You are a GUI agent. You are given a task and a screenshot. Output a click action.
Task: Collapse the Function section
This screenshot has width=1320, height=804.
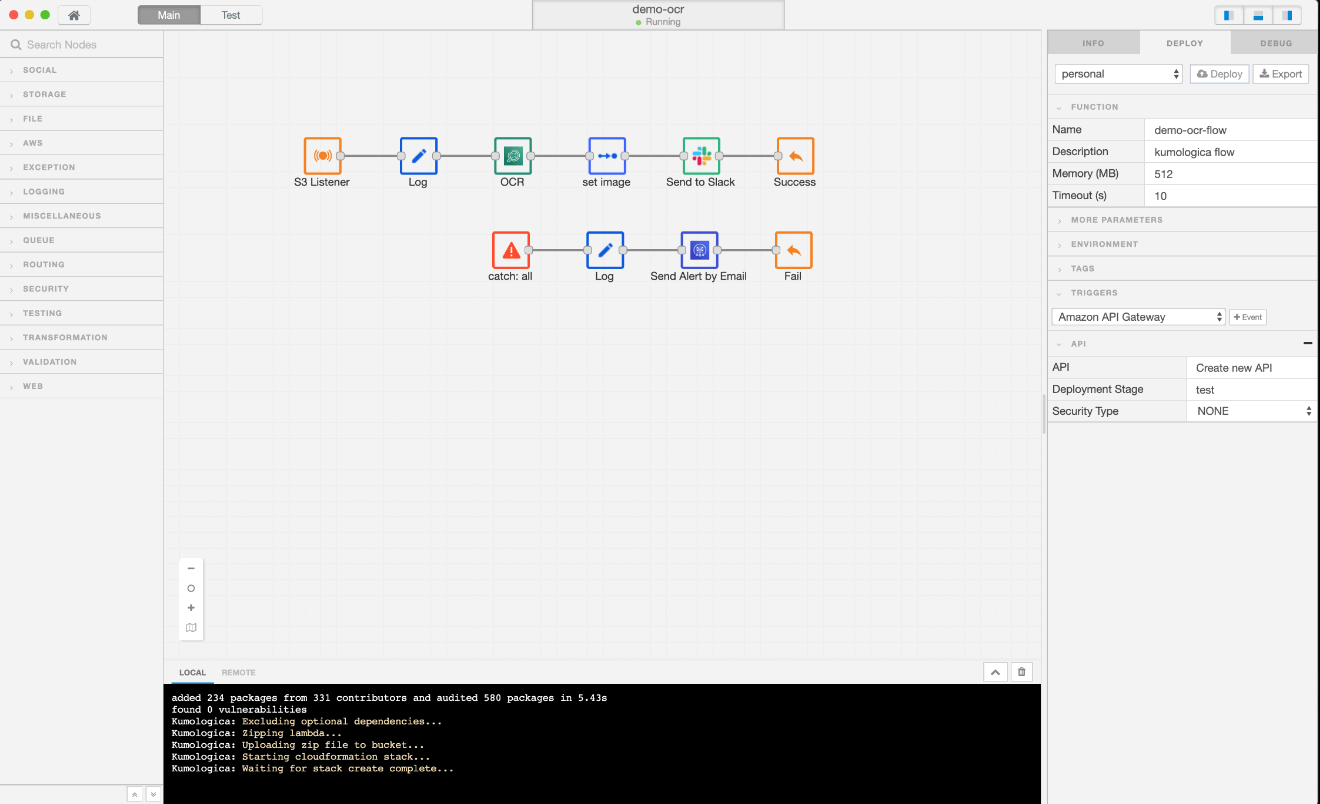pyautogui.click(x=1182, y=107)
